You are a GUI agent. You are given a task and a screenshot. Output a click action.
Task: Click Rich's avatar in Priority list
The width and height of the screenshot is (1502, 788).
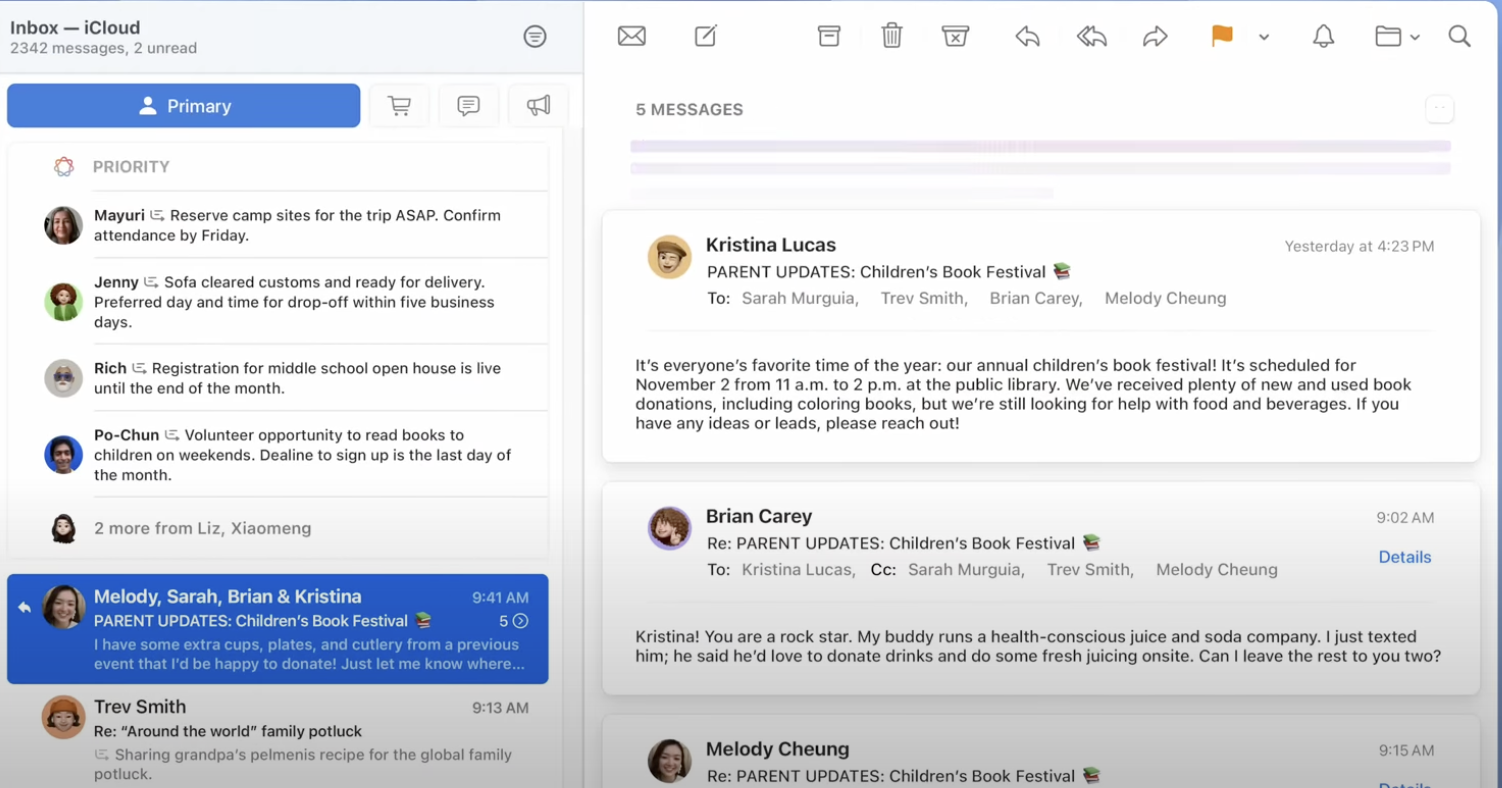click(x=64, y=378)
